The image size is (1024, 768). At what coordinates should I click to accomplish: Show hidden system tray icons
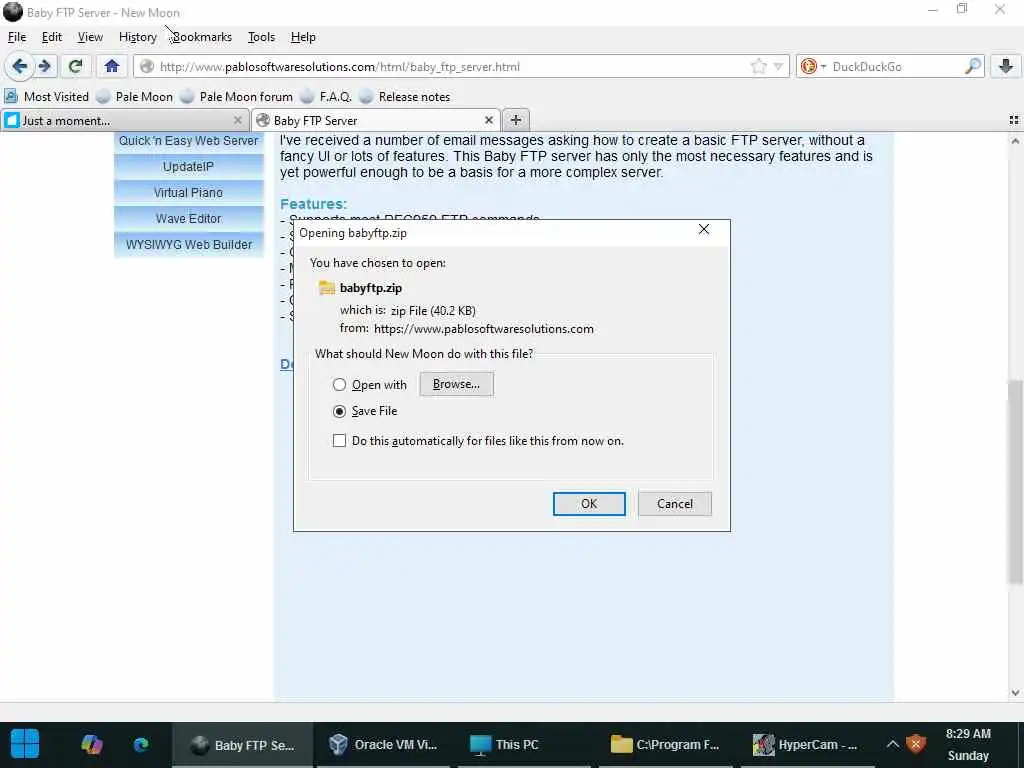(x=892, y=744)
